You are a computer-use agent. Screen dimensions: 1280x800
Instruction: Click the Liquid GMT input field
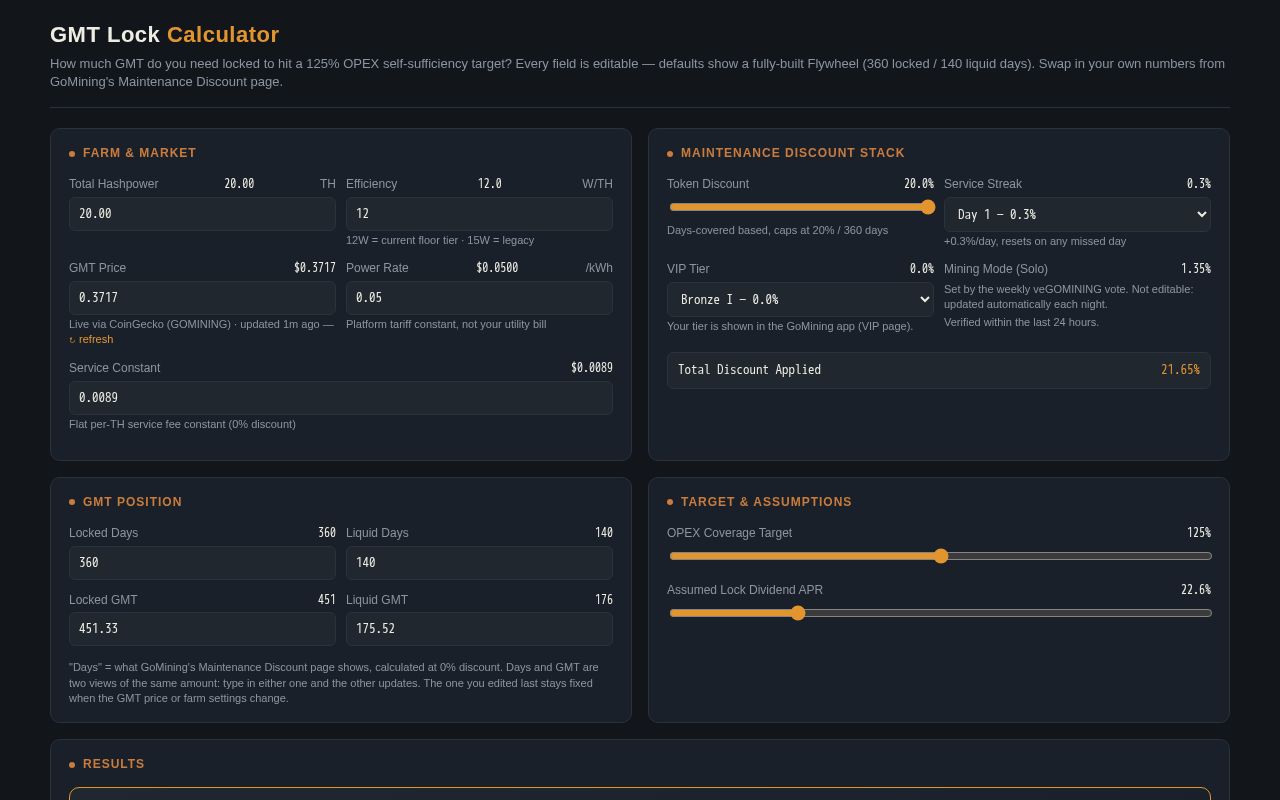tap(479, 629)
